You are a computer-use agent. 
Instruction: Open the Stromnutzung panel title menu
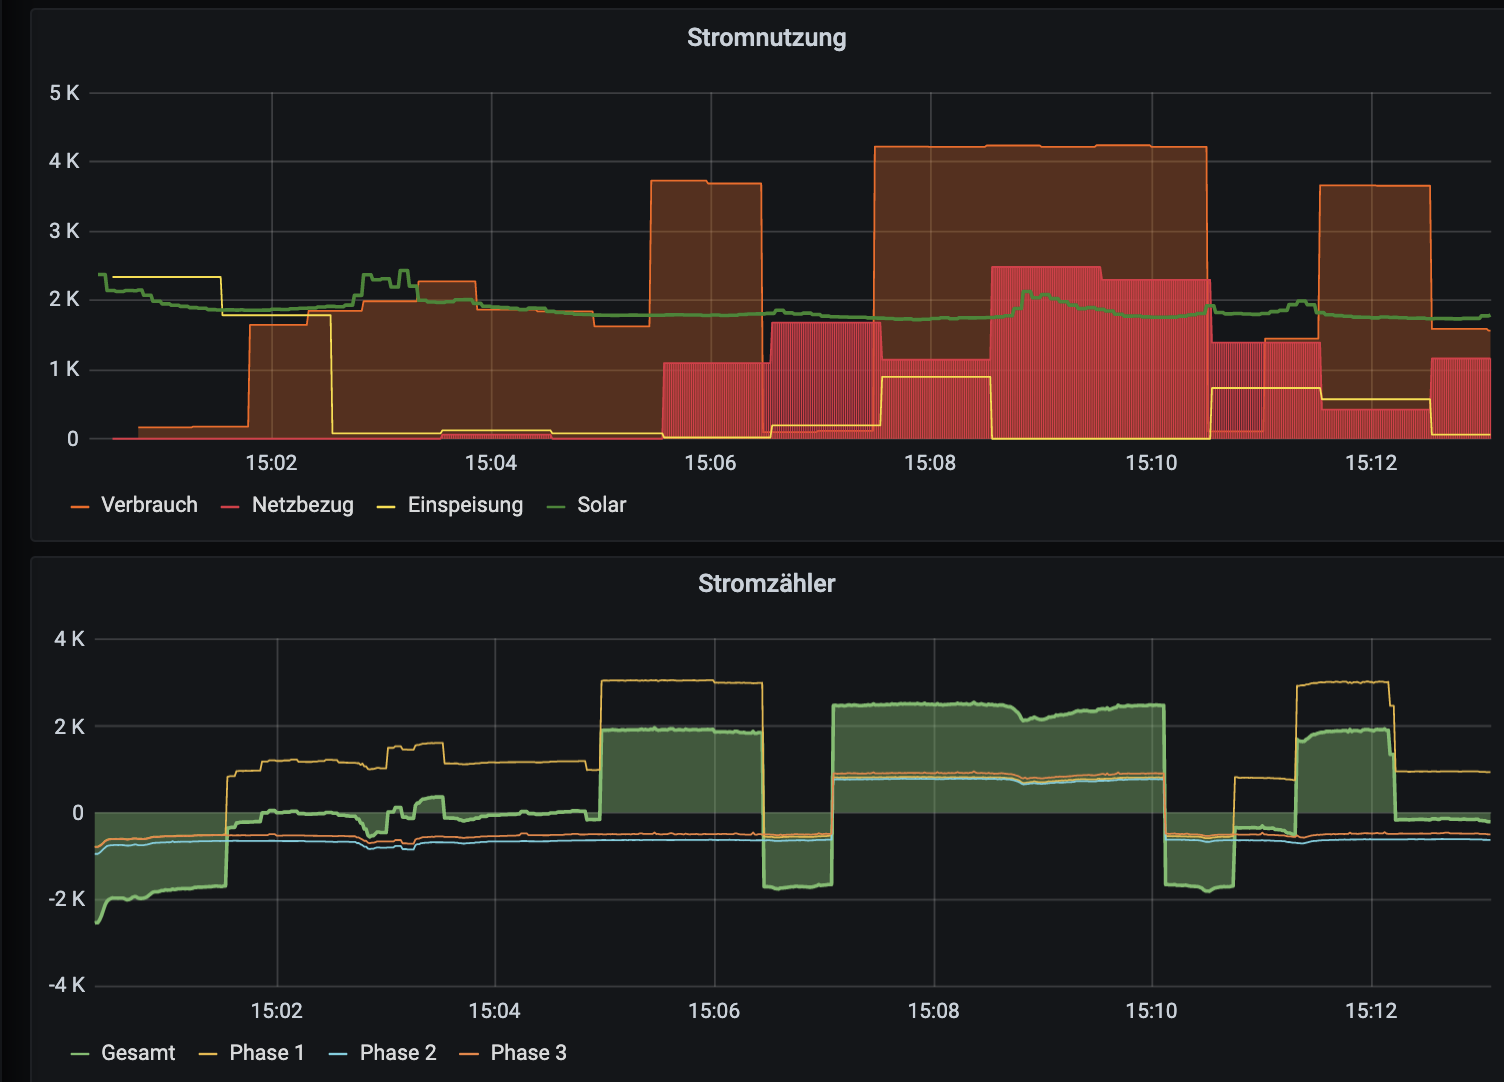click(766, 38)
